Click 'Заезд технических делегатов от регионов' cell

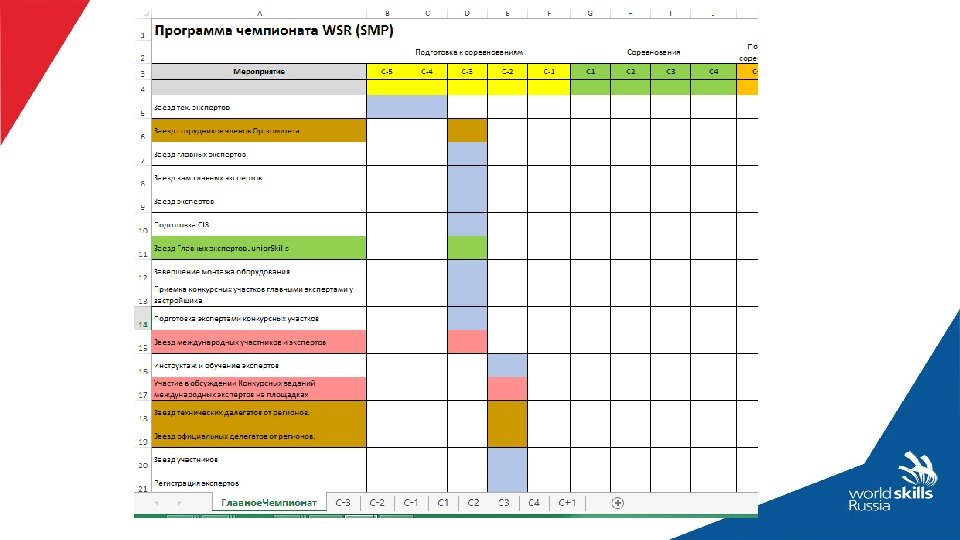[x=259, y=413]
